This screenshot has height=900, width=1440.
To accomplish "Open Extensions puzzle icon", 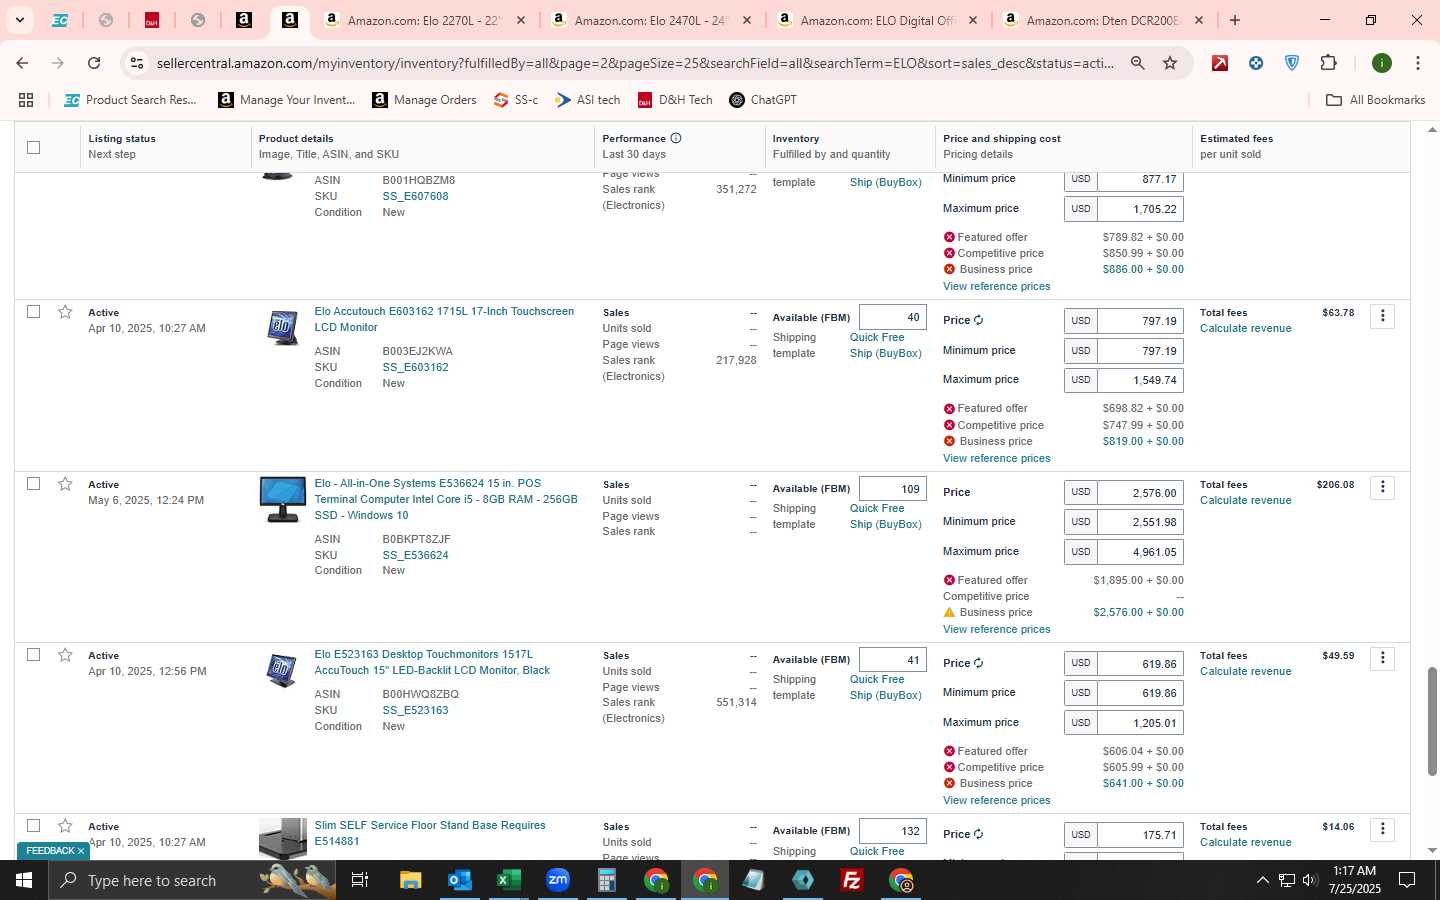I will coord(1328,63).
